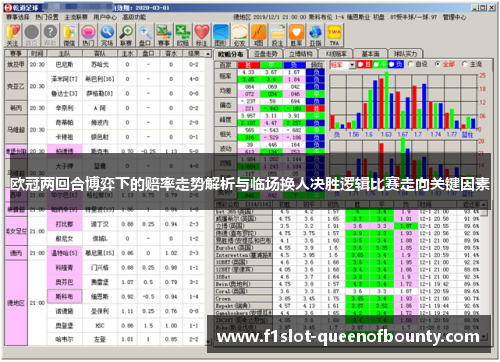Open the 用户中心 menu
Screen dimensions: 500x362
(105, 17)
